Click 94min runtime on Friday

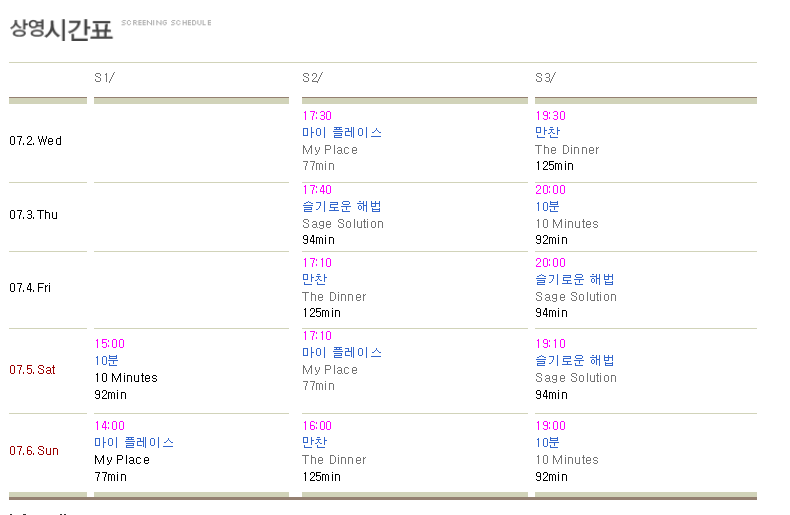[x=551, y=313]
